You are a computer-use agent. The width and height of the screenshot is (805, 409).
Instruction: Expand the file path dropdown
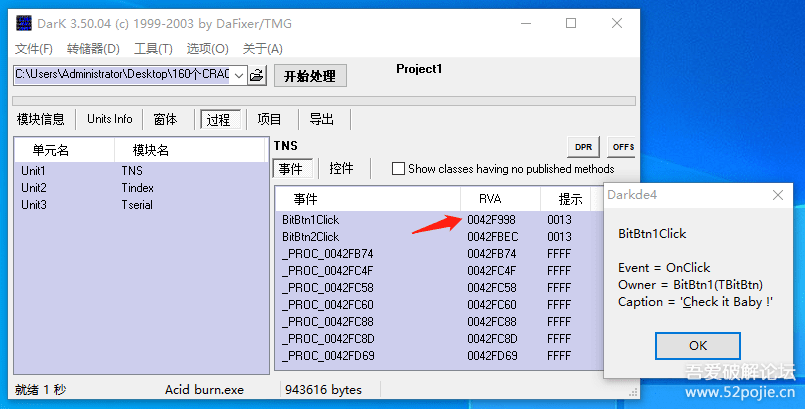pyautogui.click(x=238, y=75)
